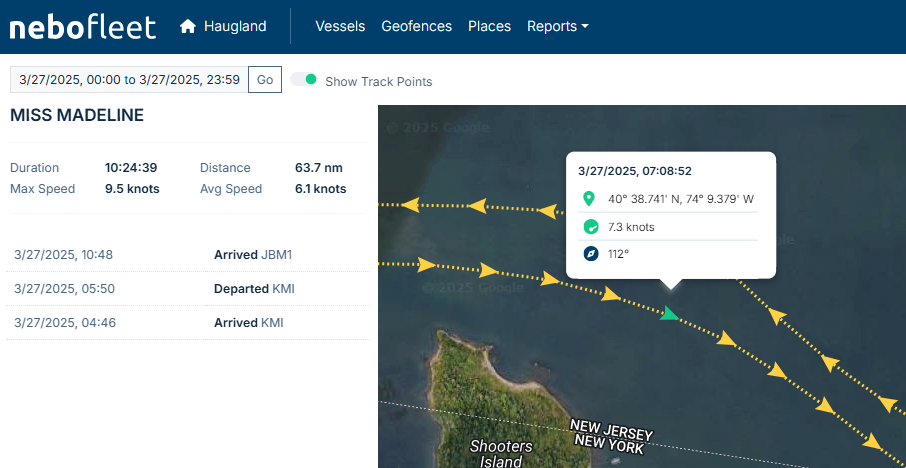Viewport: 906px width, 468px height.
Task: Toggle the Show Track Points switch
Action: coord(304,80)
